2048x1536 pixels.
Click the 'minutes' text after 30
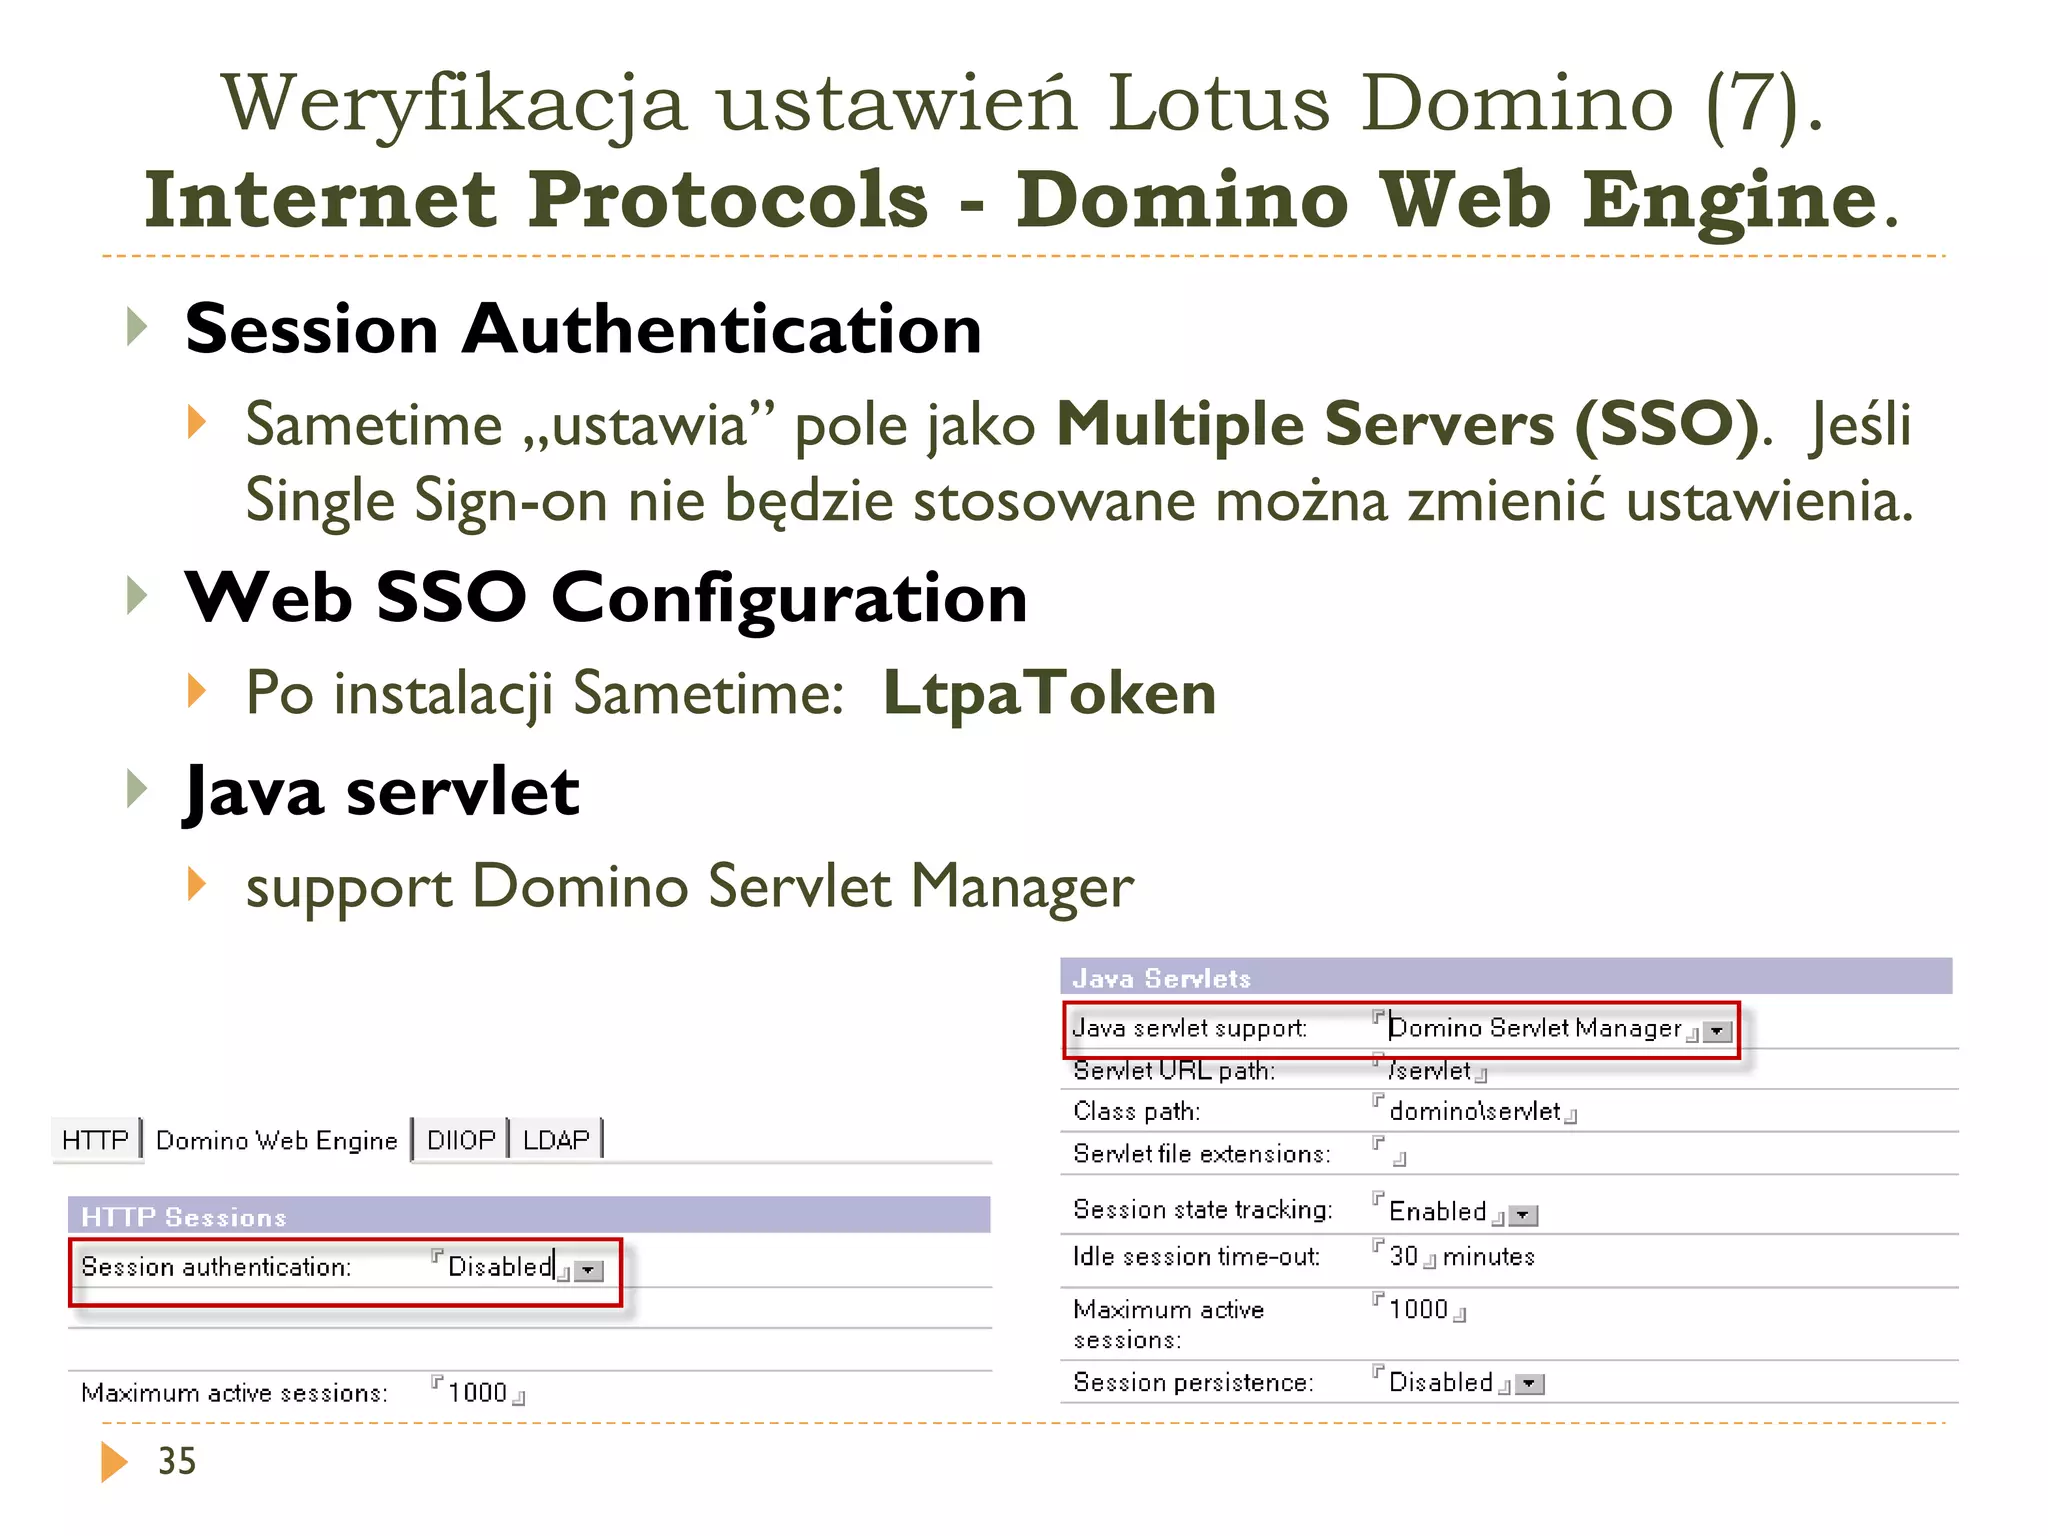(x=1489, y=1256)
